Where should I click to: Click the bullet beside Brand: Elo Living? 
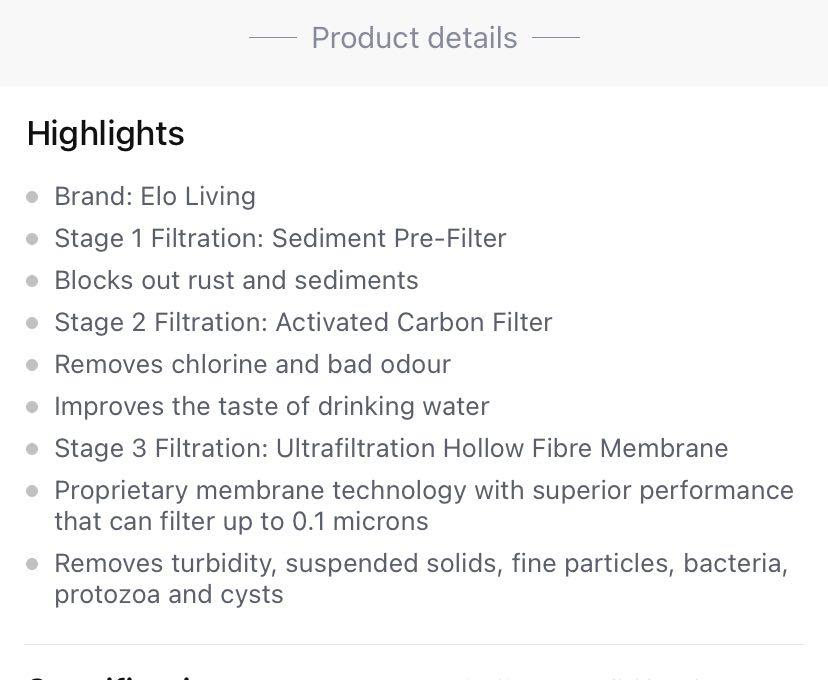click(33, 197)
